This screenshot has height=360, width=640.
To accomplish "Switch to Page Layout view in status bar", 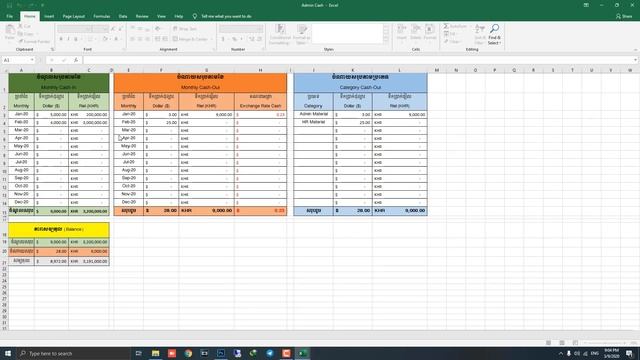I will (x=562, y=343).
